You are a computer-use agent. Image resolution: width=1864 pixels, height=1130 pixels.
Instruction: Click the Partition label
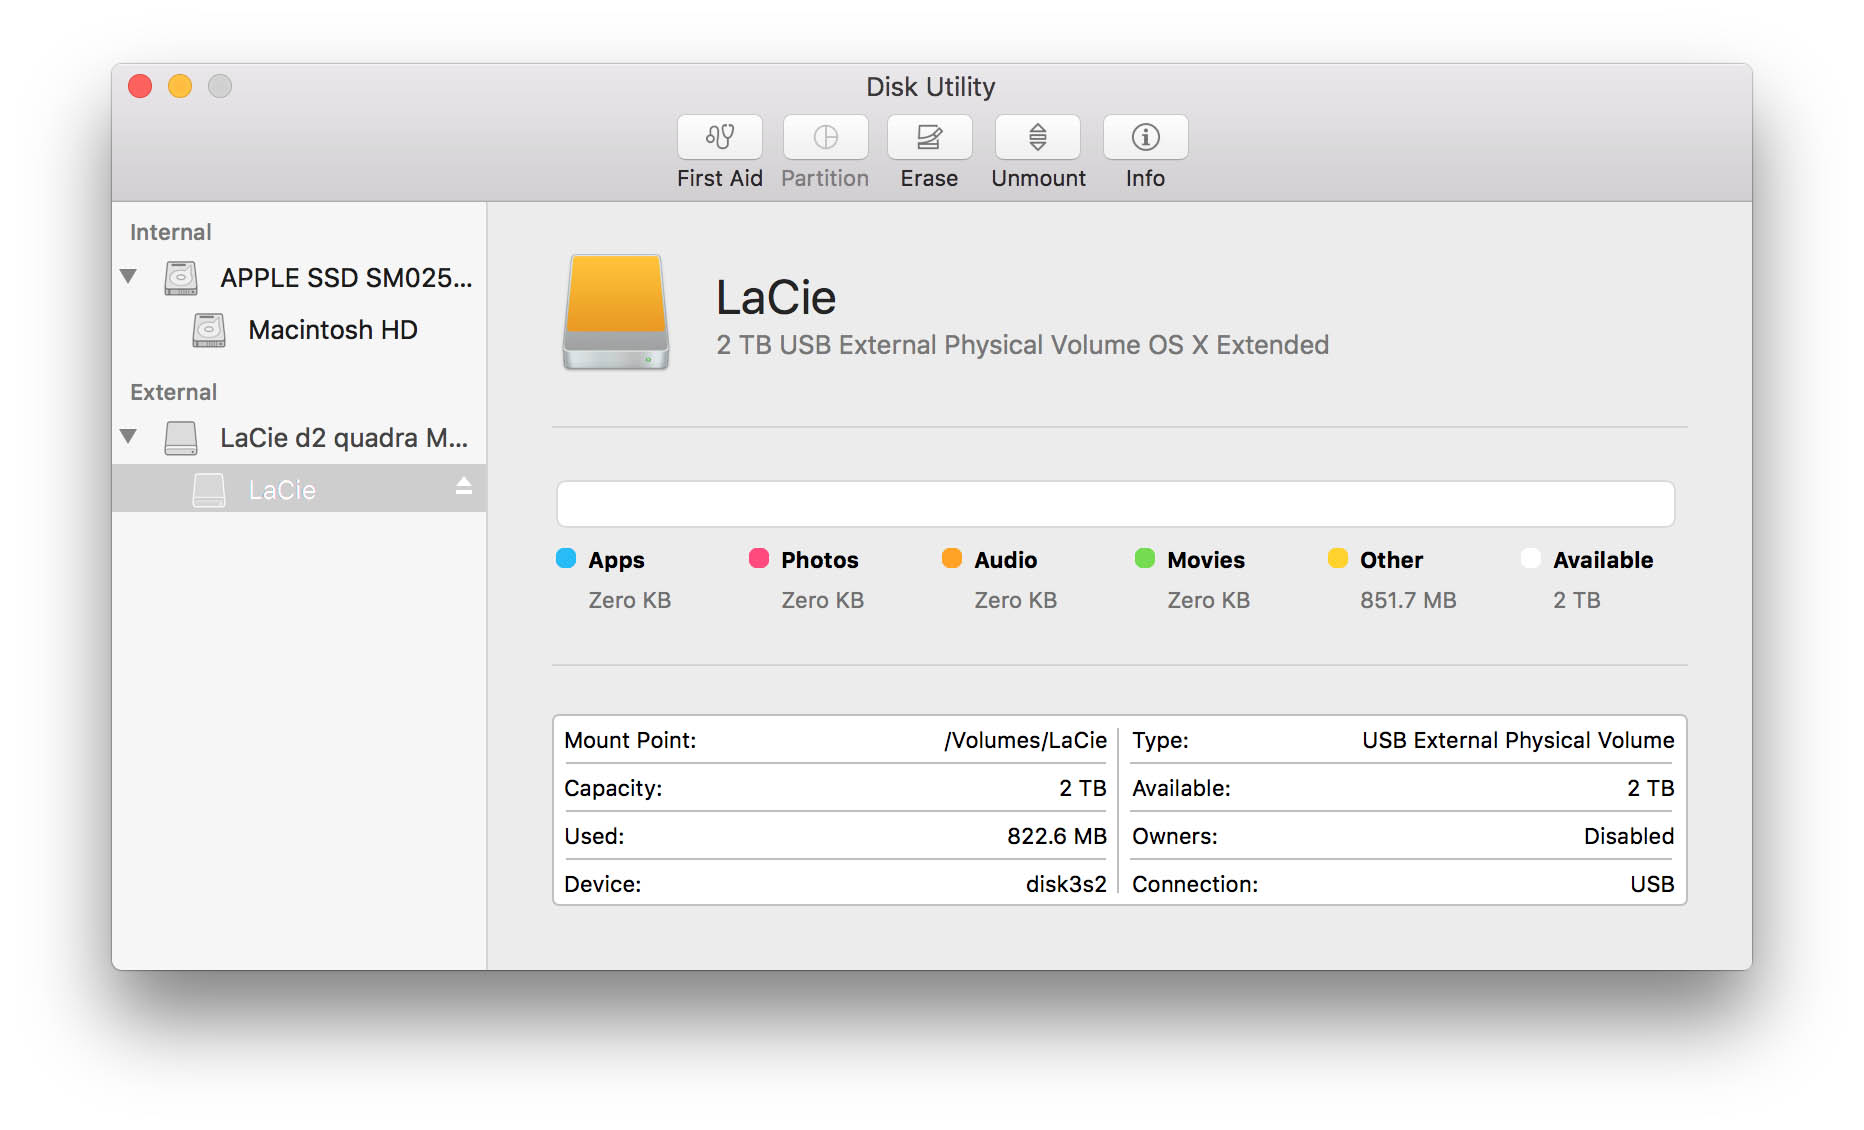[x=825, y=179]
